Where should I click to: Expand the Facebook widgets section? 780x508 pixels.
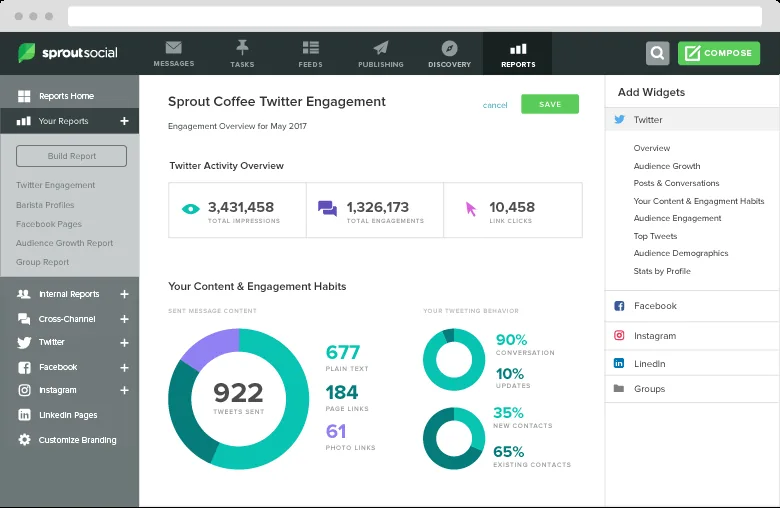pos(655,306)
